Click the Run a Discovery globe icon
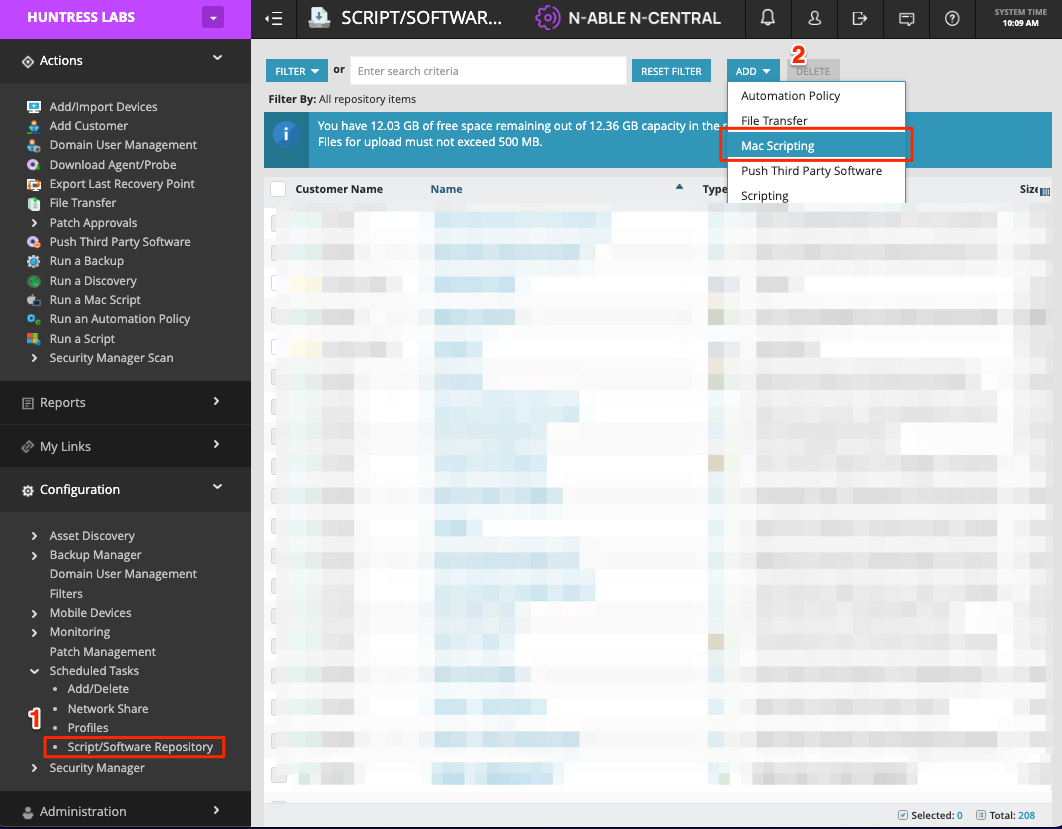 click(x=33, y=280)
